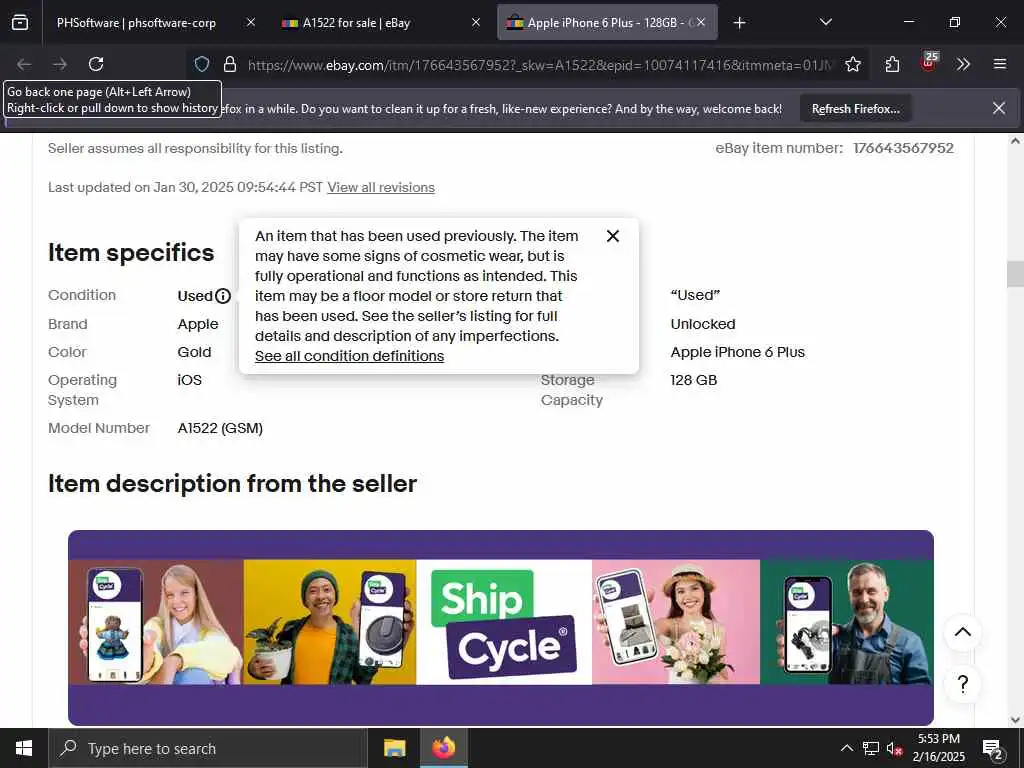Click the eBay URL address bar
The image size is (1024, 768).
[x=540, y=65]
